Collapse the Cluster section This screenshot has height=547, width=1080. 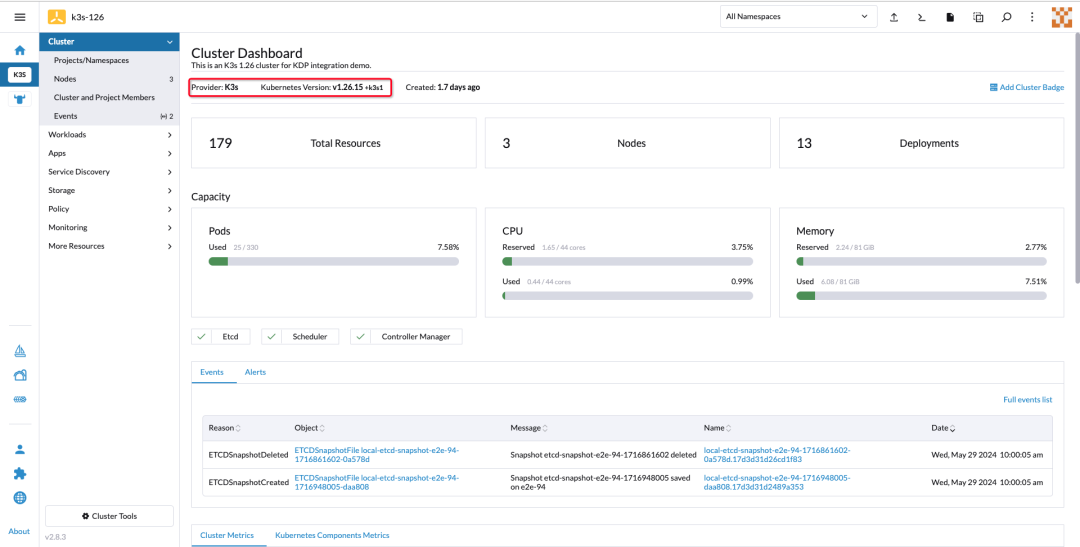coord(169,42)
